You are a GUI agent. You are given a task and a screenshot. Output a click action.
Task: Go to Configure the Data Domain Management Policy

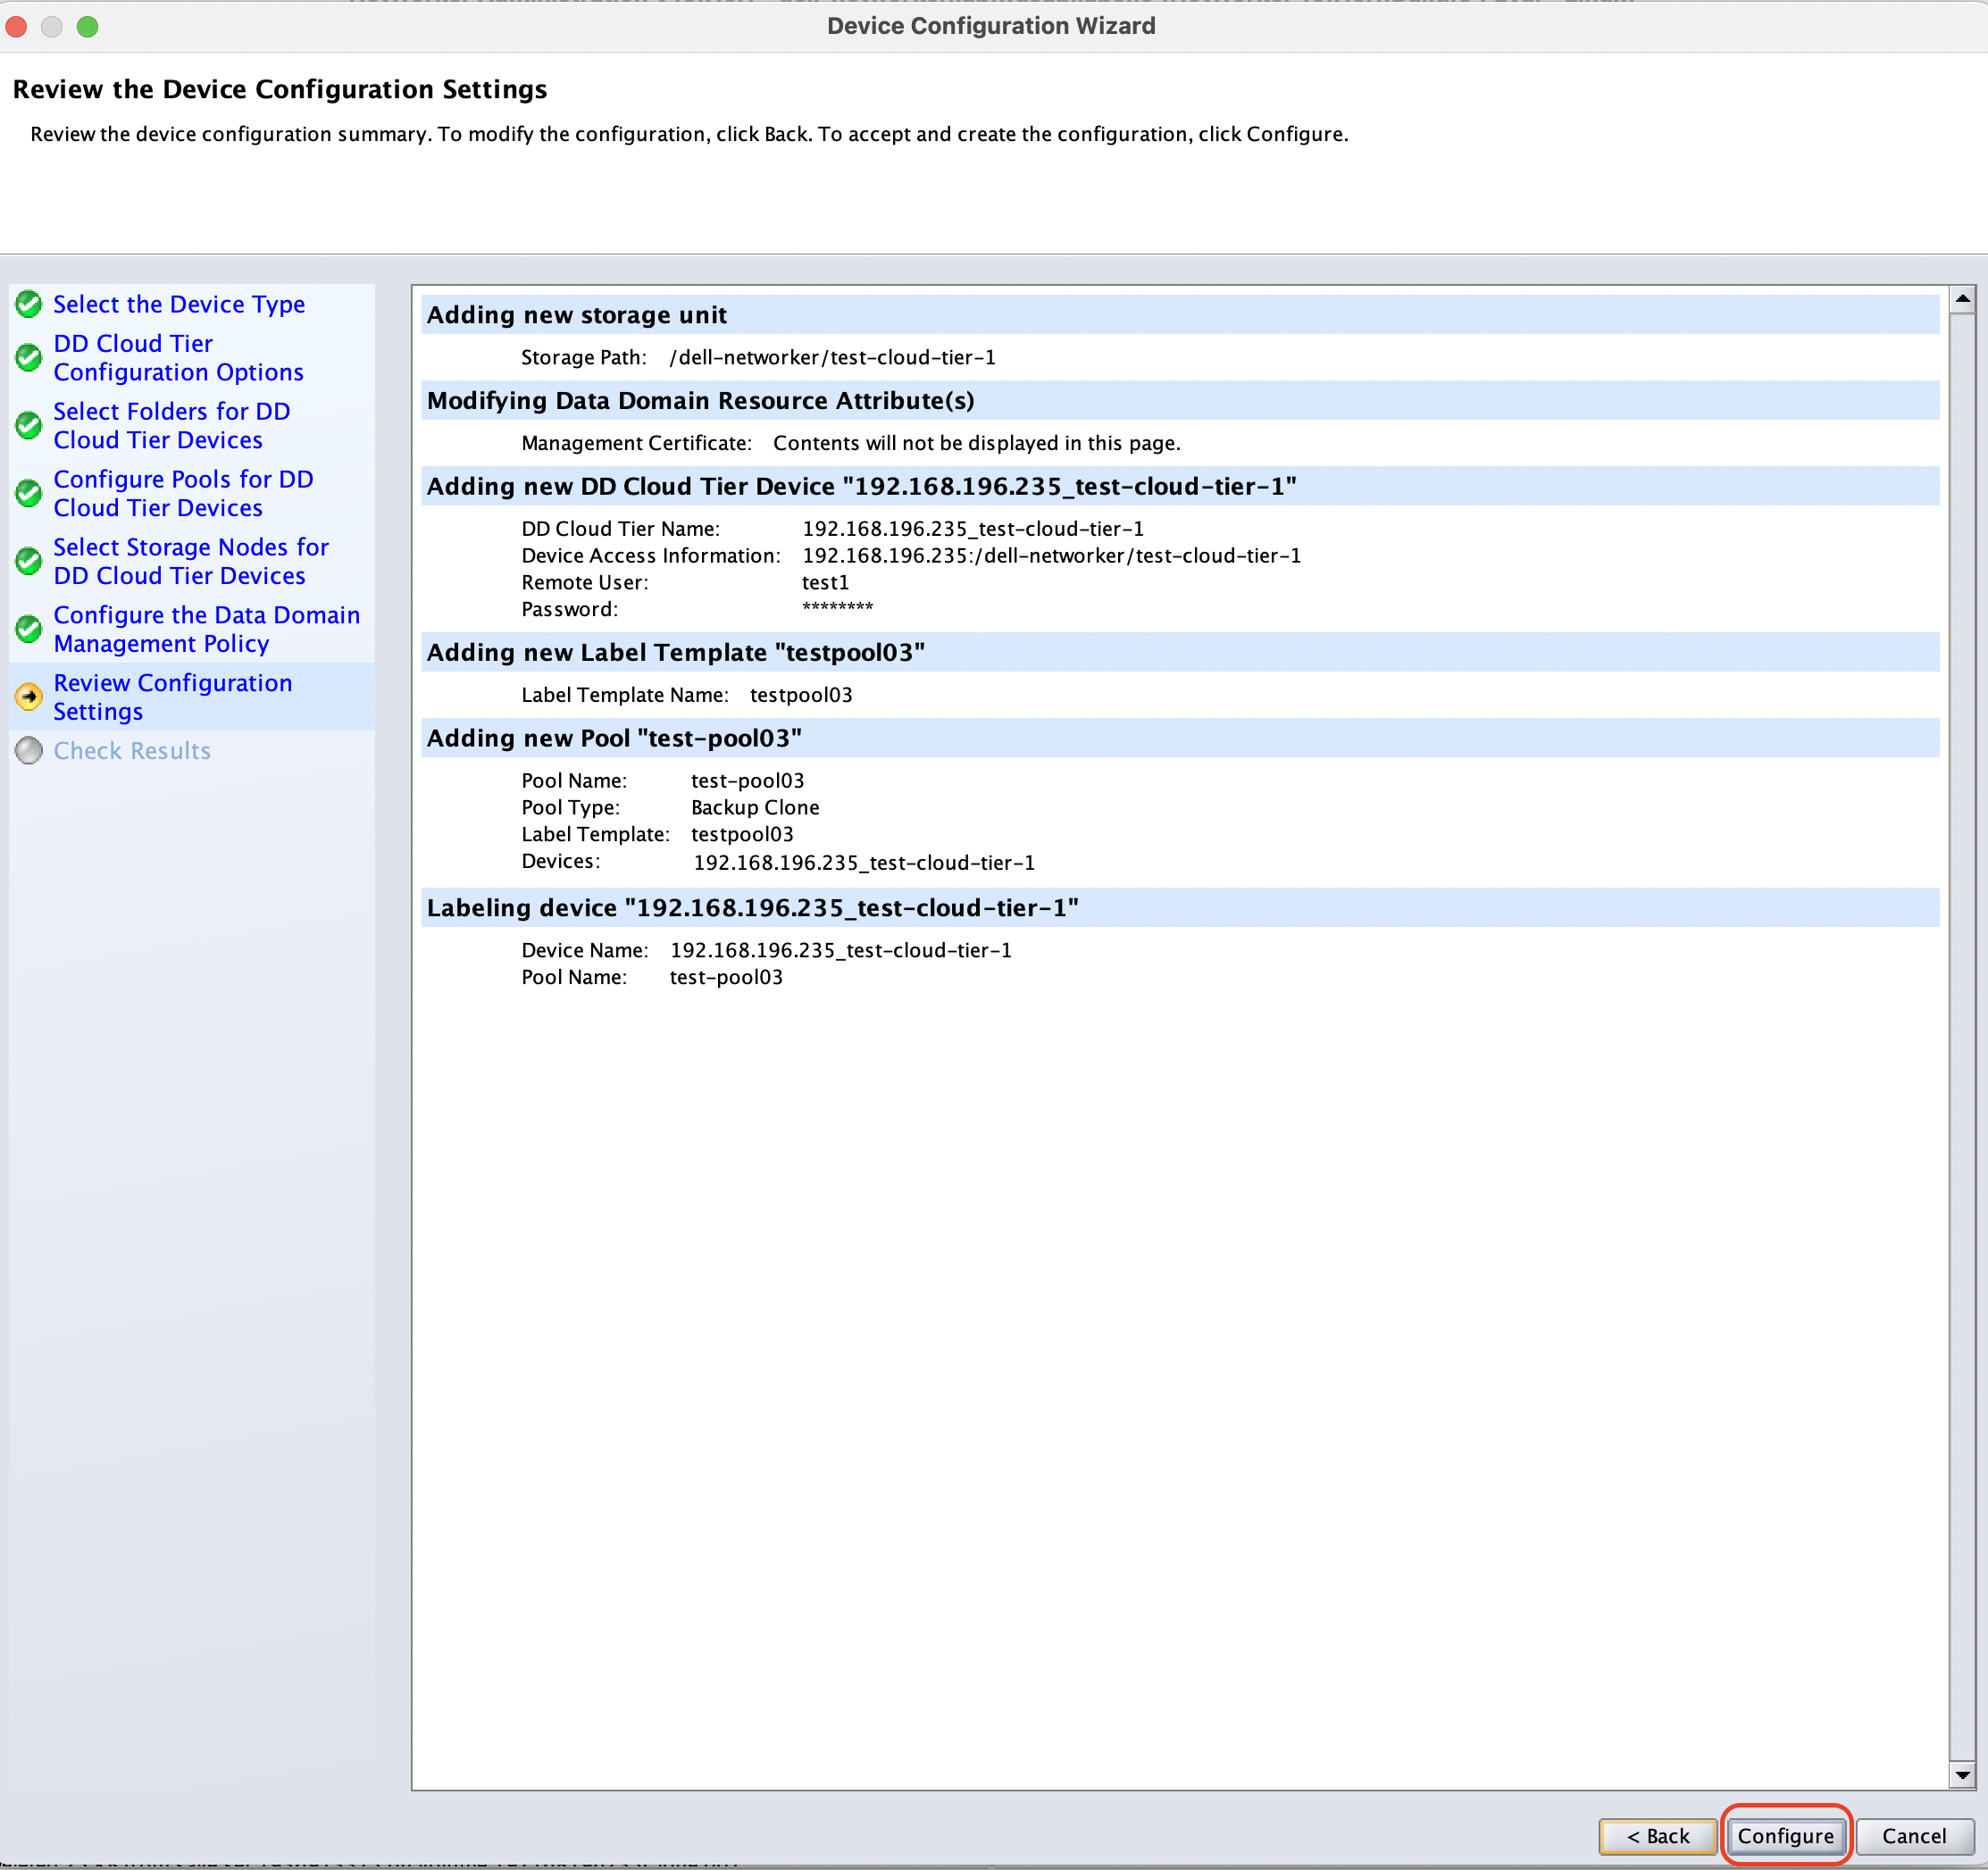pos(206,630)
